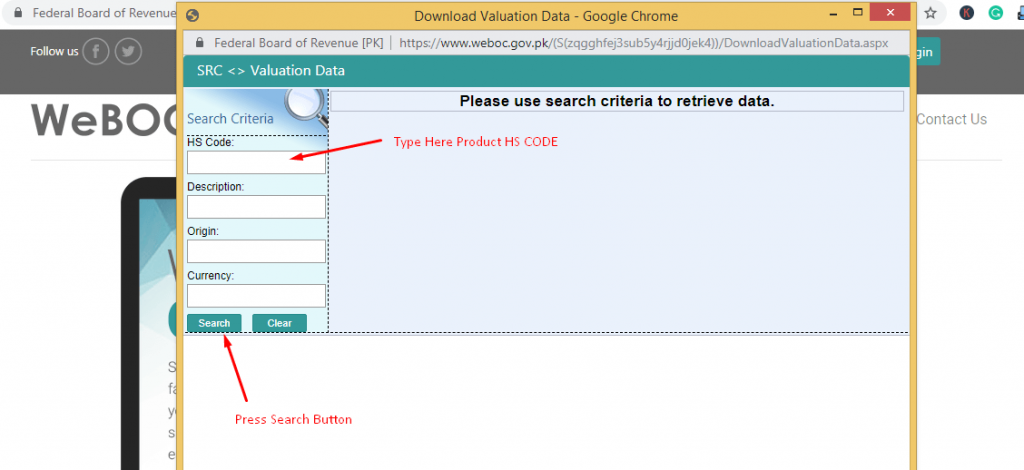Maximize the Download Valuation Data window
The width and height of the screenshot is (1024, 470).
coord(857,12)
